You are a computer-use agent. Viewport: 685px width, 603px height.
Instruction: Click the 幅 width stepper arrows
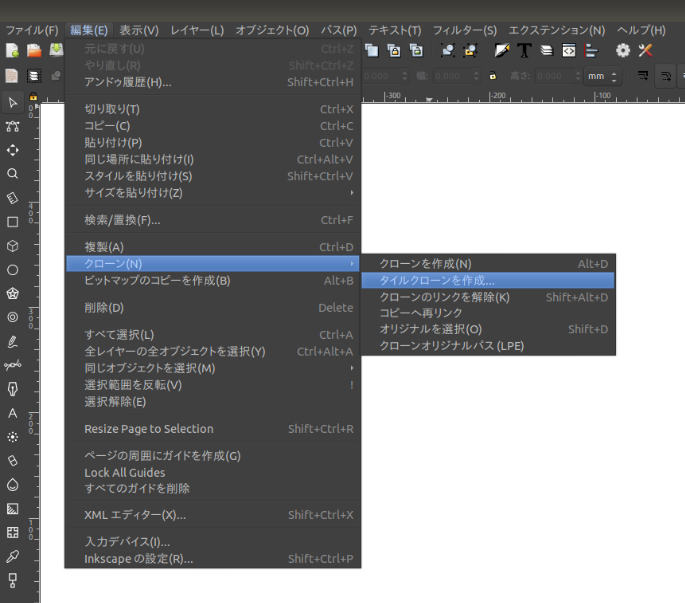pos(476,76)
